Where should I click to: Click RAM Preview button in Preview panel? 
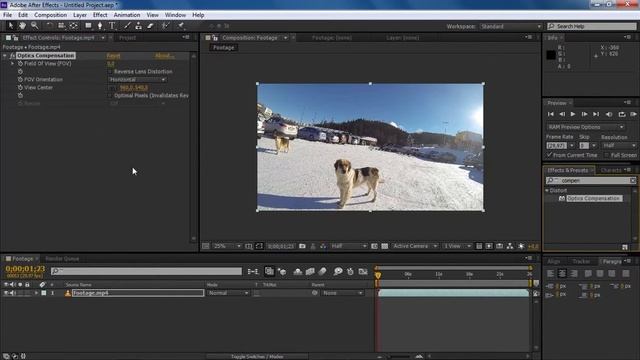pyautogui.click(x=633, y=114)
